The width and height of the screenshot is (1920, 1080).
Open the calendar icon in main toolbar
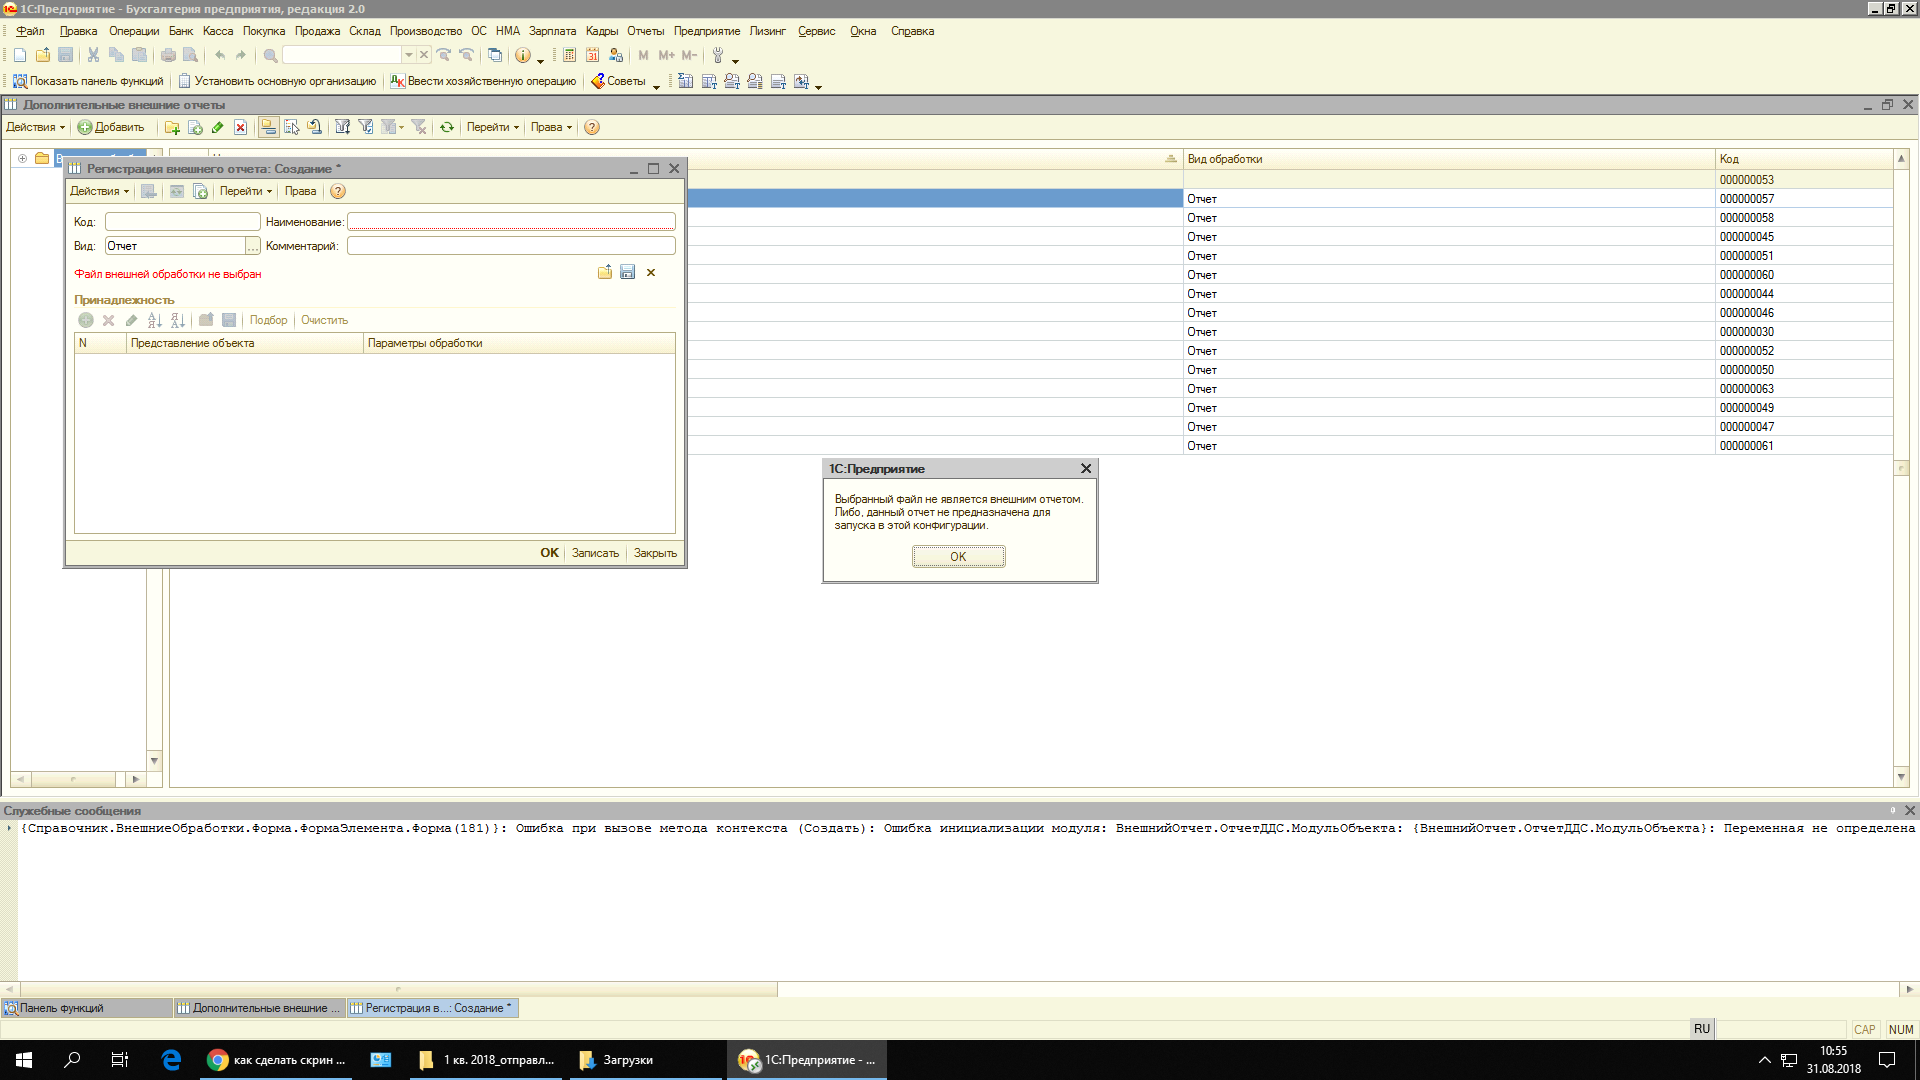[x=592, y=55]
